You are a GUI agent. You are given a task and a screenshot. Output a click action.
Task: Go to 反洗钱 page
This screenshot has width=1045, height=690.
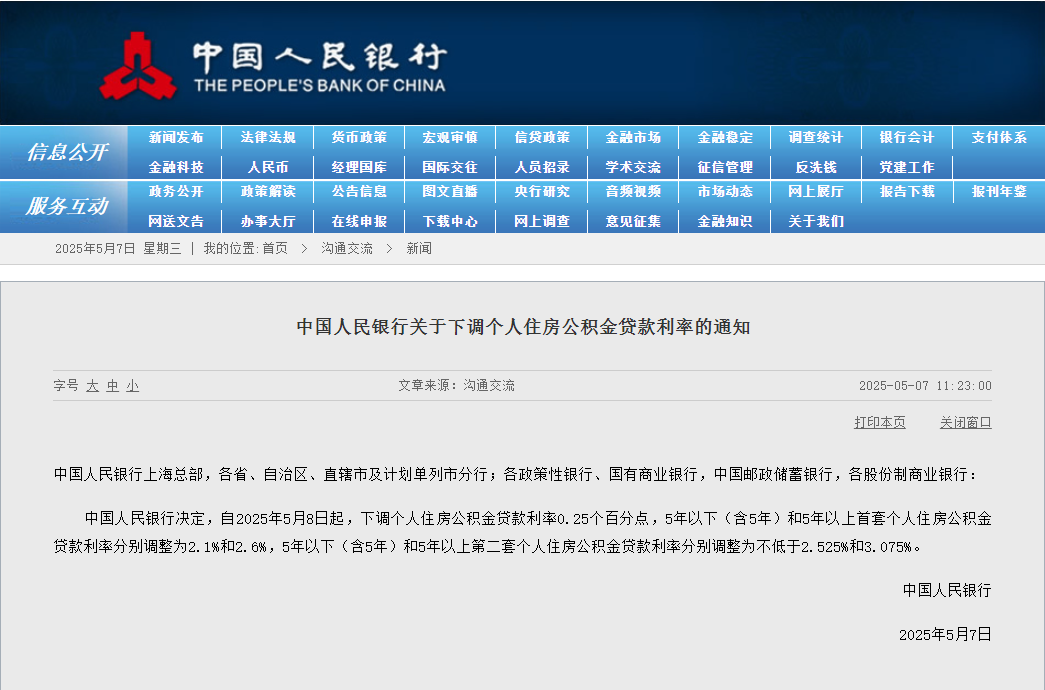[816, 167]
